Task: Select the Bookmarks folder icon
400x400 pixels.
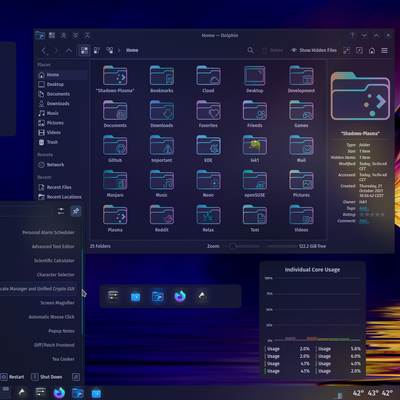Action: pyautogui.click(x=162, y=76)
